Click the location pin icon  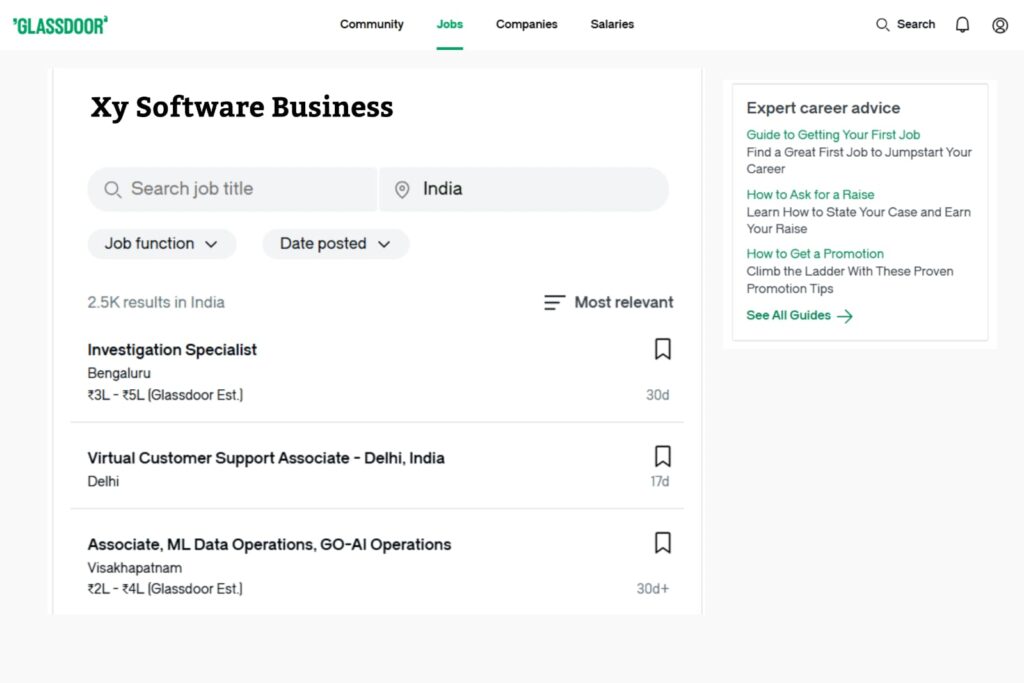tap(402, 190)
